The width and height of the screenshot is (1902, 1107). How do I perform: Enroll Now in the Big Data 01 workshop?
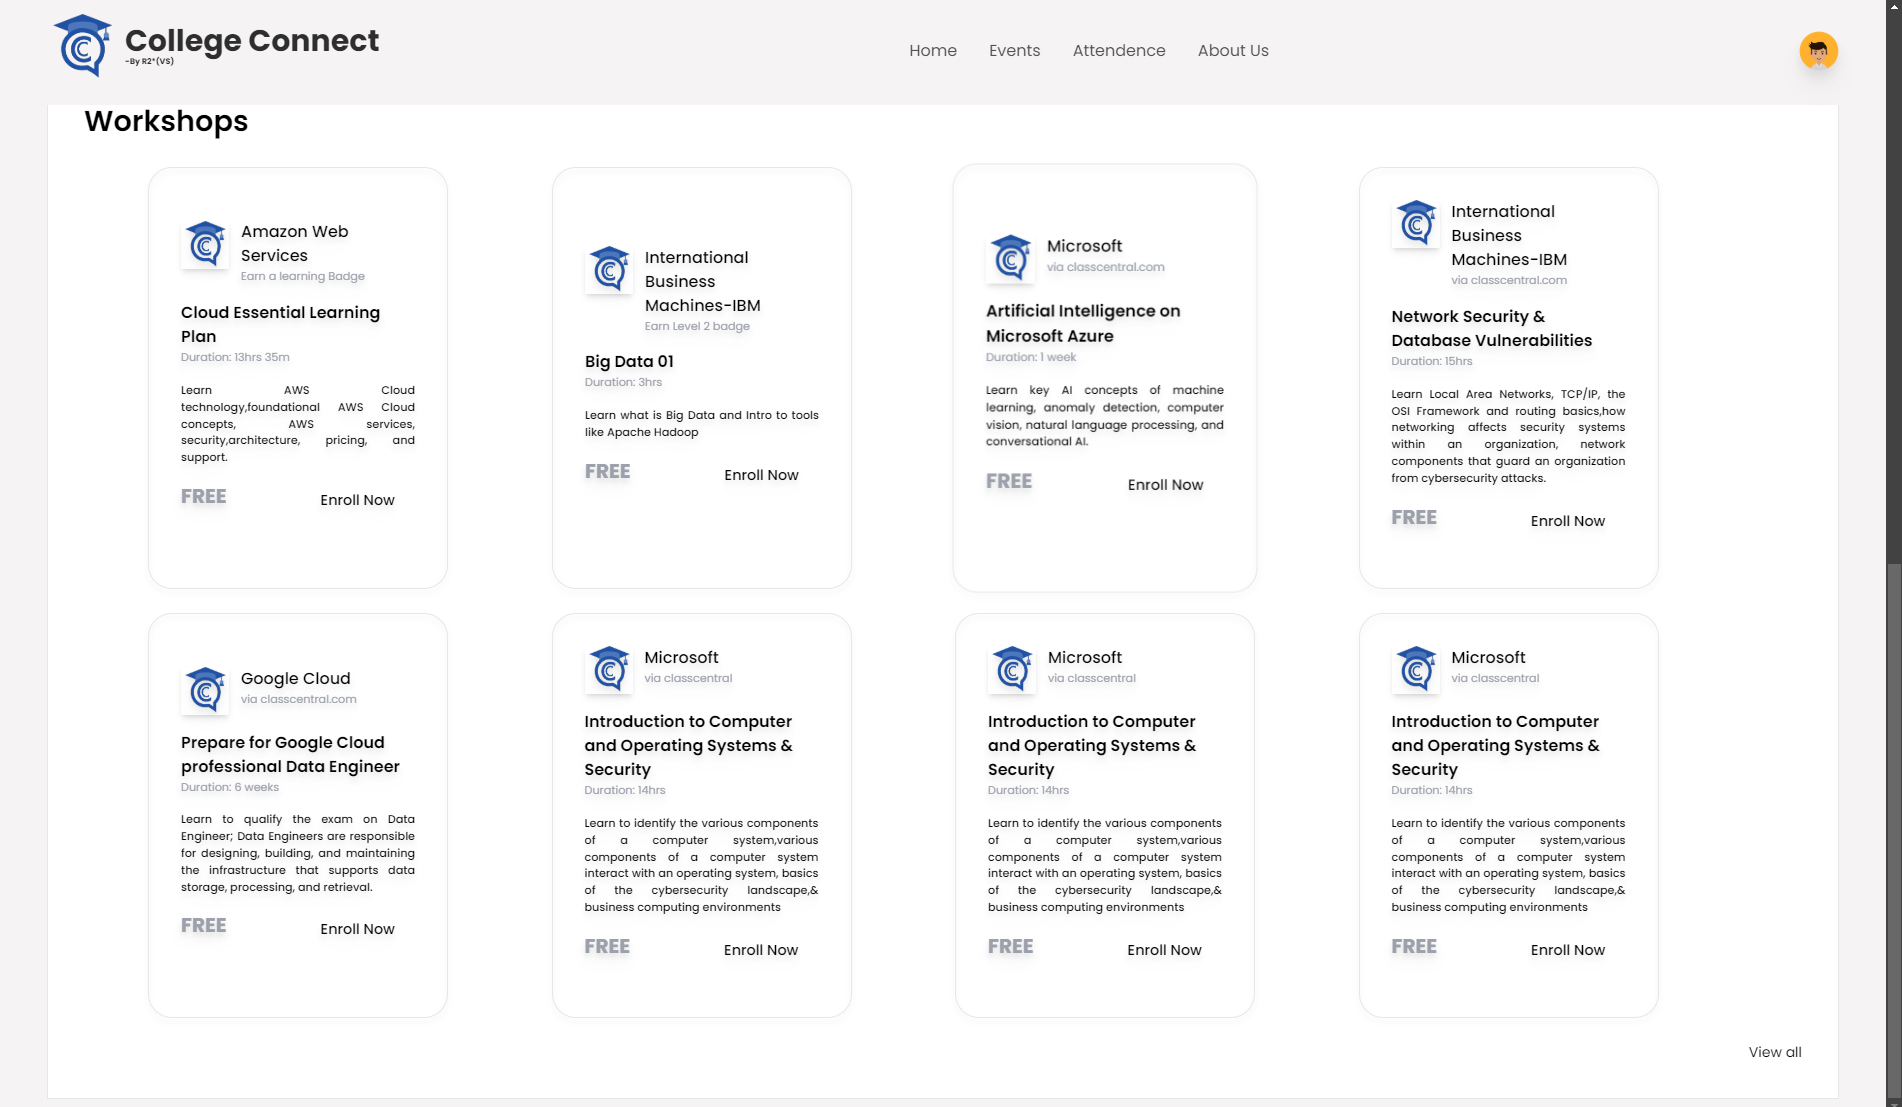761,475
